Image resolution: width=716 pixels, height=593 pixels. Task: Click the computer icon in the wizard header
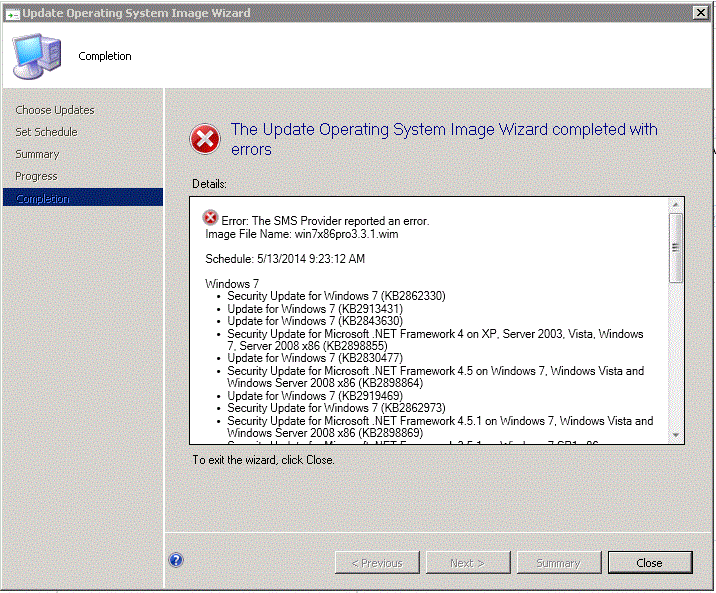[37, 56]
